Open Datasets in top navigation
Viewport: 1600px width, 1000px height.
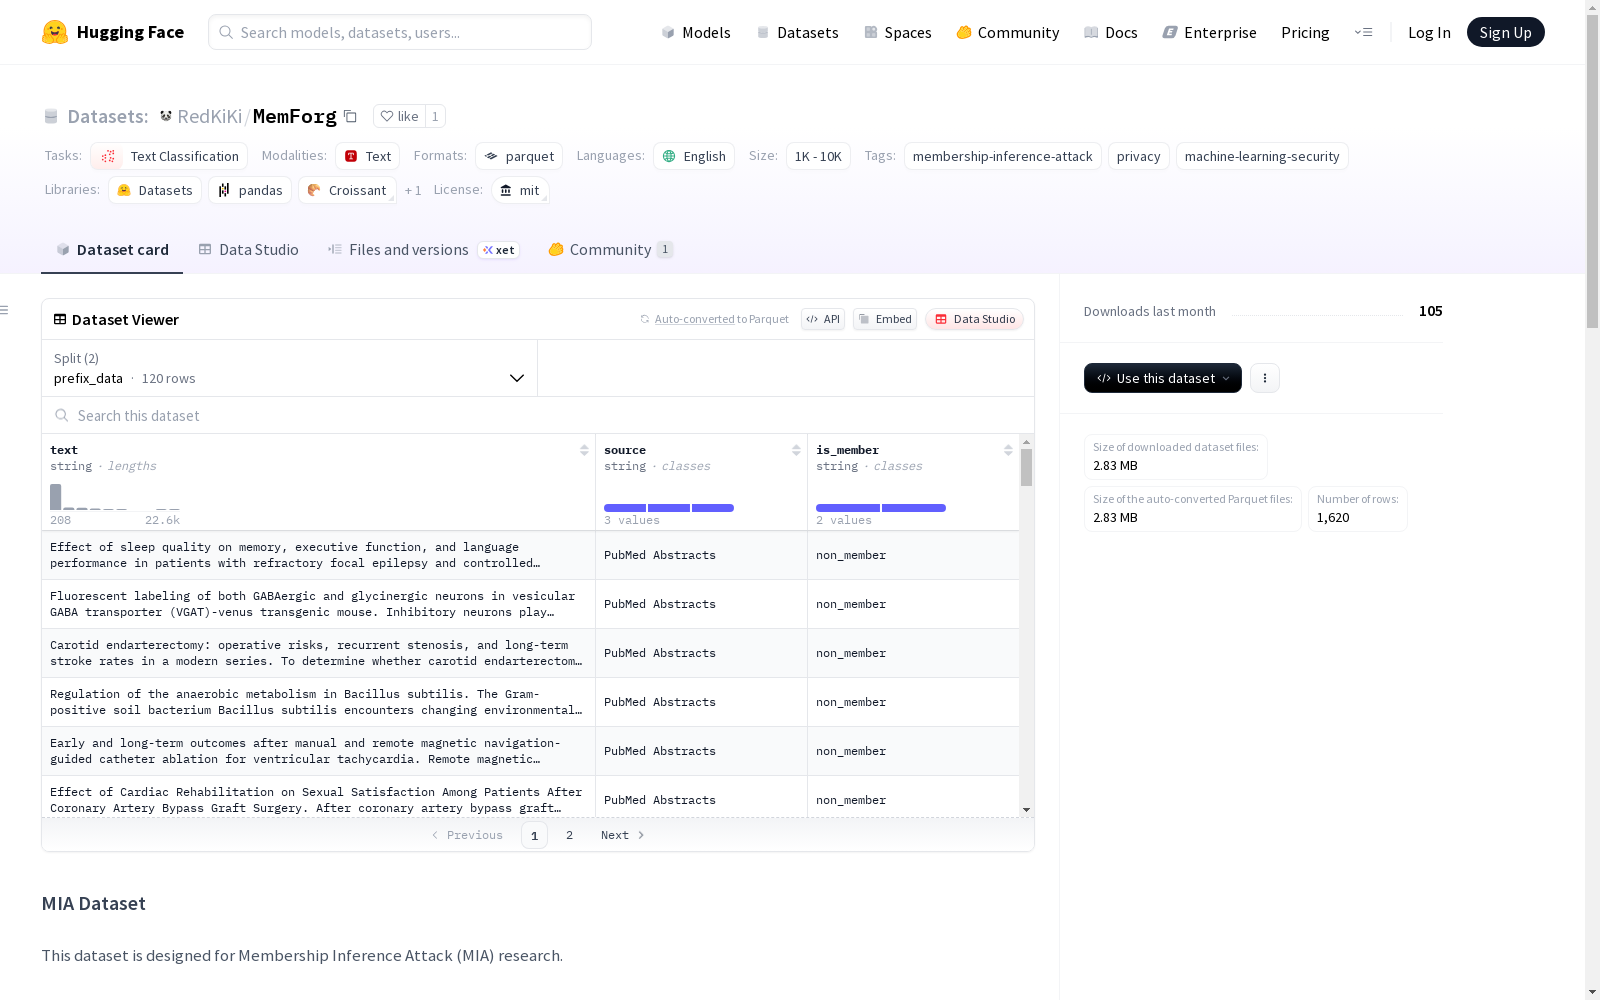click(x=797, y=32)
